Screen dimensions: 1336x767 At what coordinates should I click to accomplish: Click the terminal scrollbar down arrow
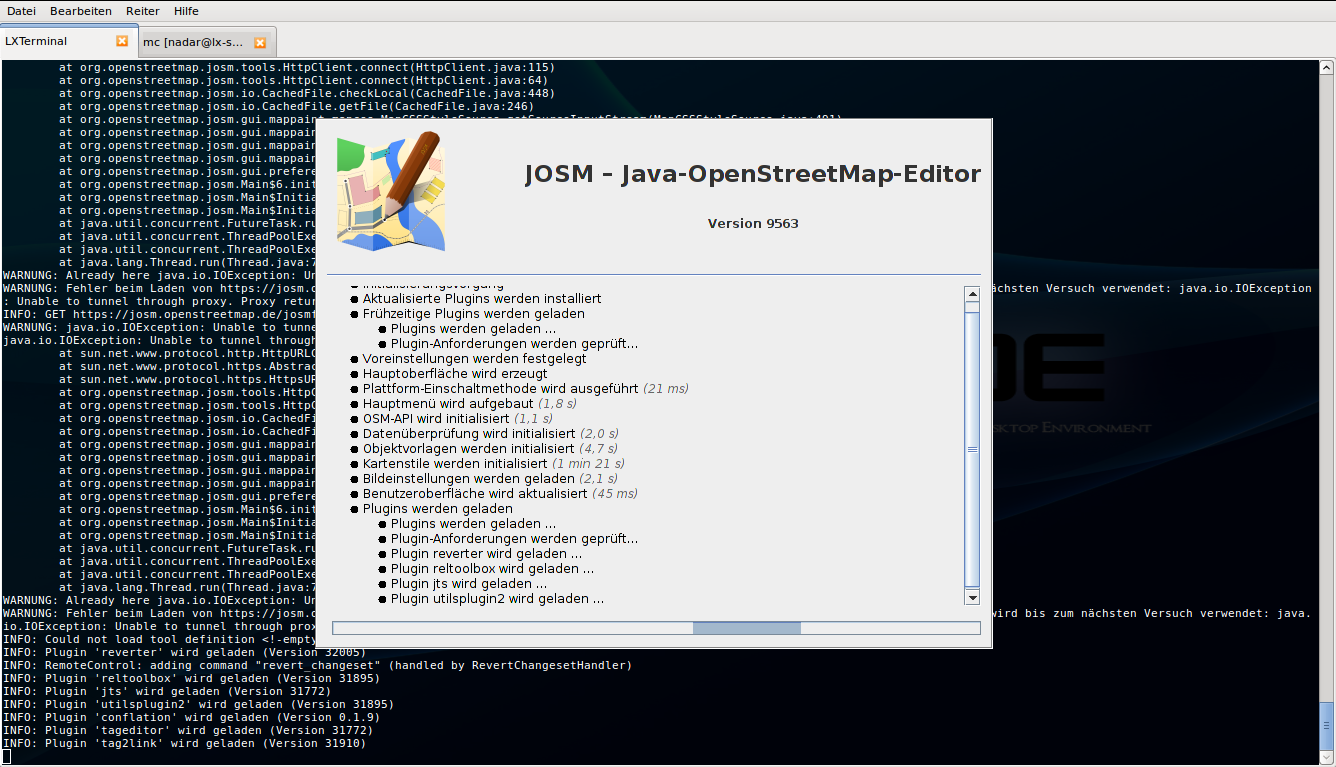pos(1326,757)
